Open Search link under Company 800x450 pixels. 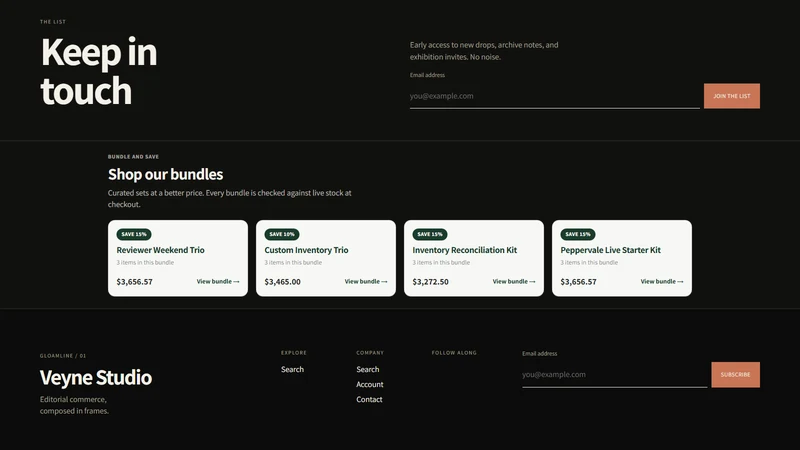[x=367, y=369]
